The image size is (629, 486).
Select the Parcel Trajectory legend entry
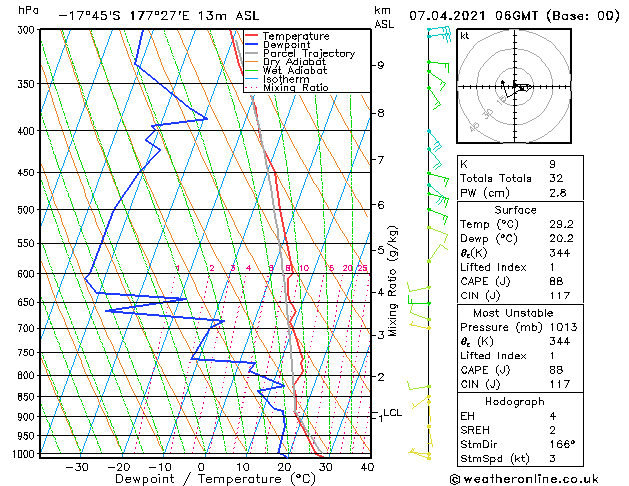click(x=300, y=53)
